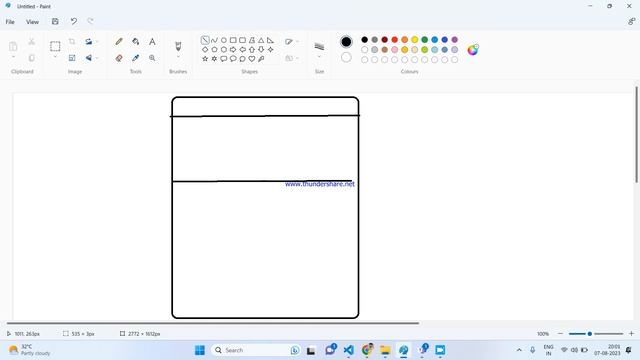Choose the Rectangle shape
The height and width of the screenshot is (360, 640).
[233, 40]
